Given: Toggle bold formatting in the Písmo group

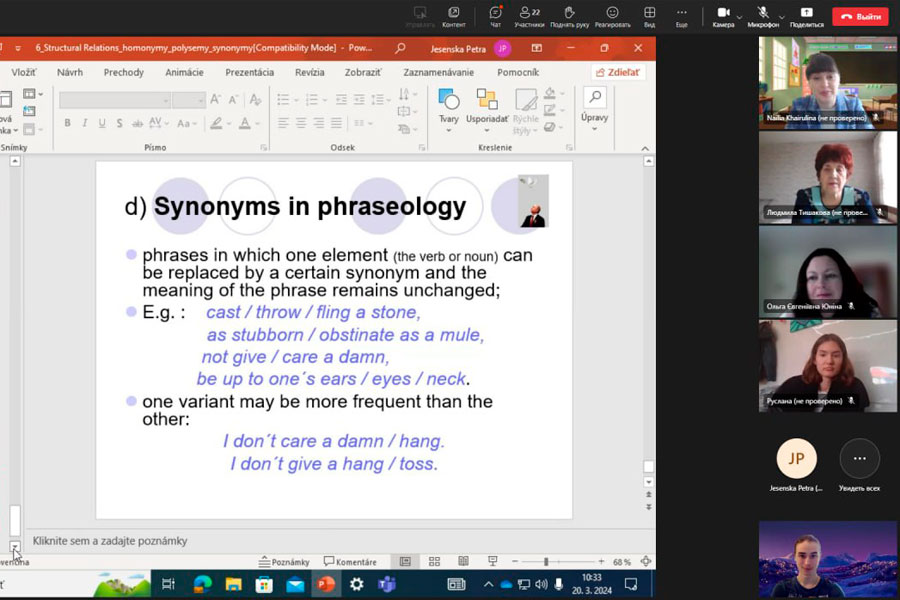Looking at the screenshot, I should pyautogui.click(x=67, y=123).
